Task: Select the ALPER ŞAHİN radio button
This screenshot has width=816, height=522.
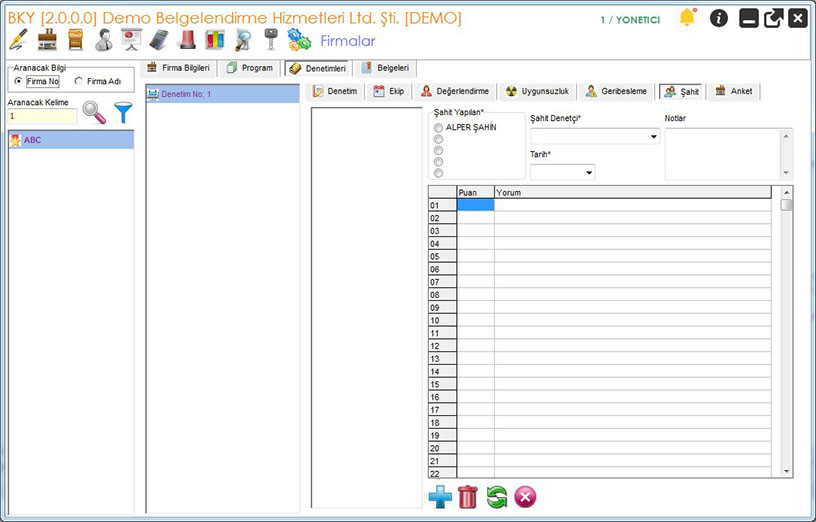Action: 439,128
